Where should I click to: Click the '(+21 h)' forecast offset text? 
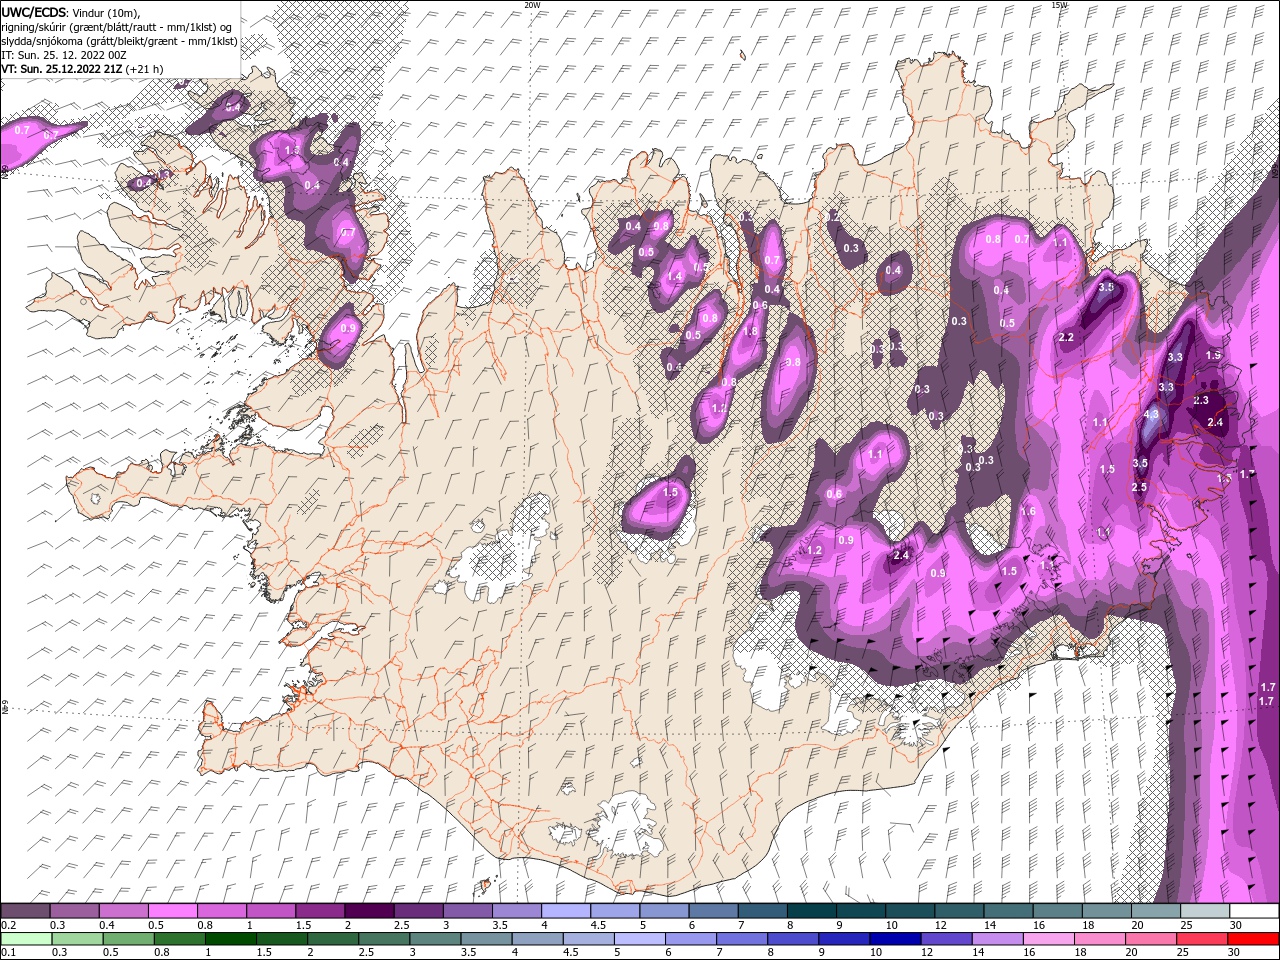[144, 69]
